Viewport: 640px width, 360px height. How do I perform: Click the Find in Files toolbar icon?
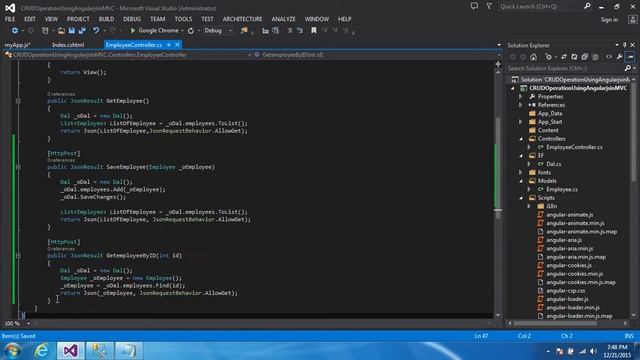pyautogui.click(x=244, y=31)
